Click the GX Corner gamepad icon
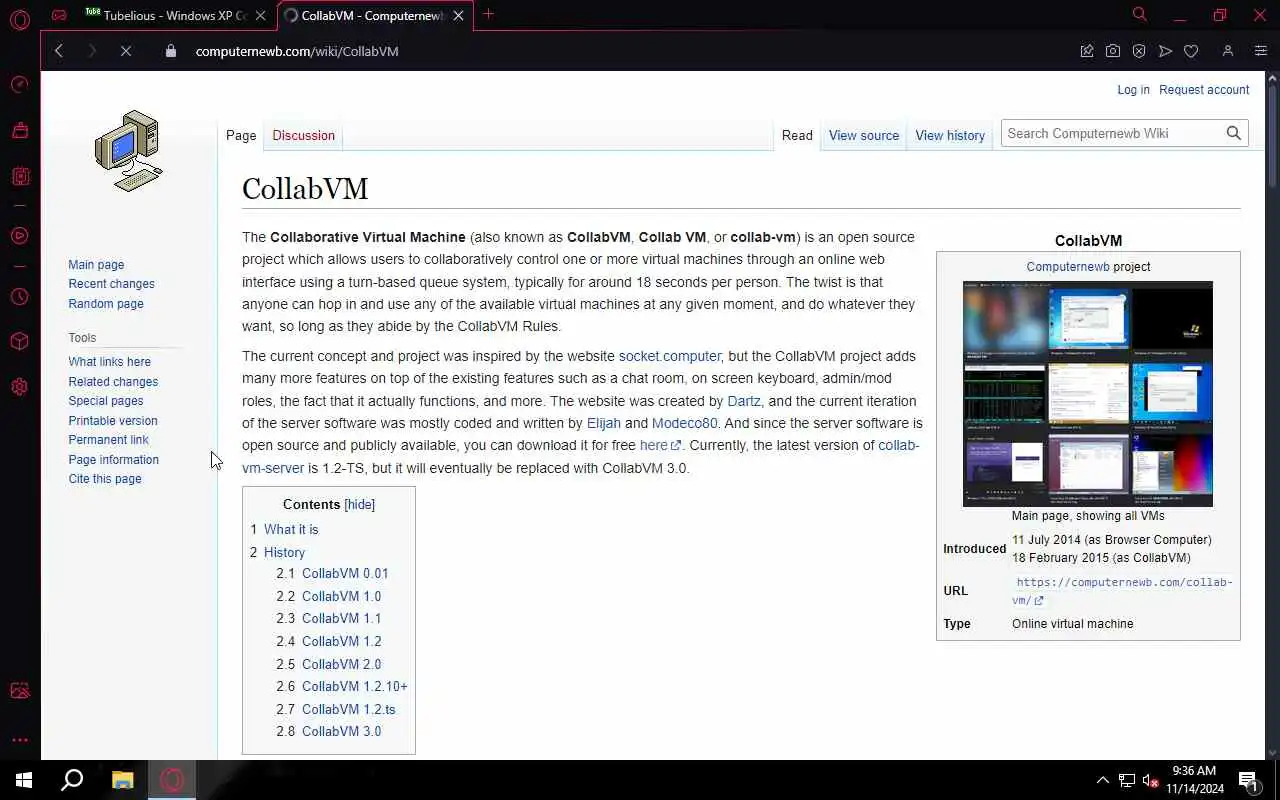This screenshot has height=800, width=1280. (x=60, y=15)
